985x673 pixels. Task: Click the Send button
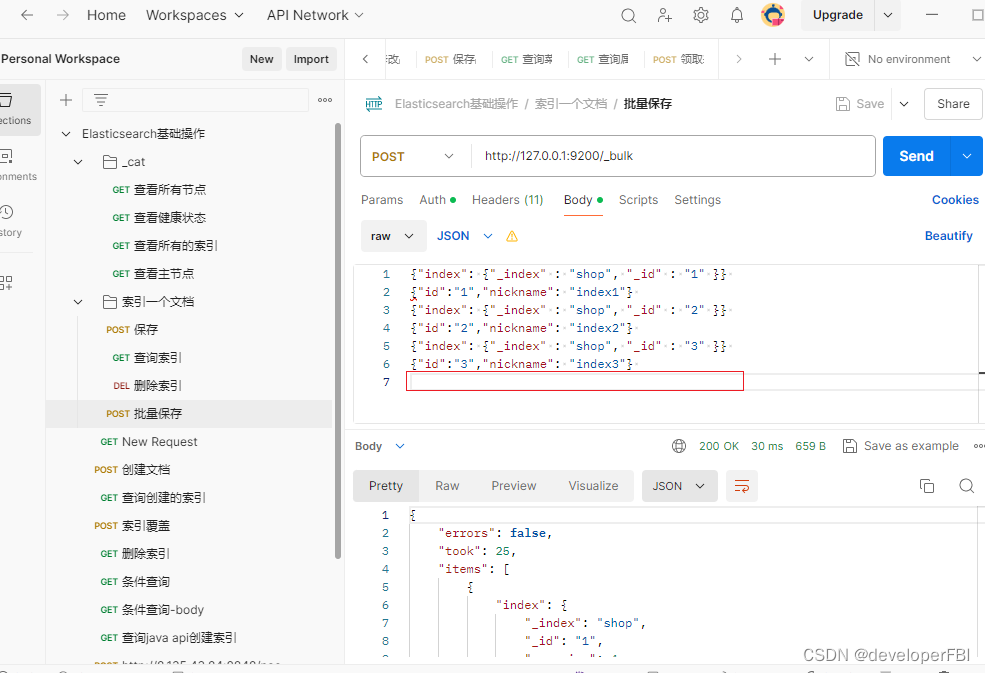click(916, 156)
